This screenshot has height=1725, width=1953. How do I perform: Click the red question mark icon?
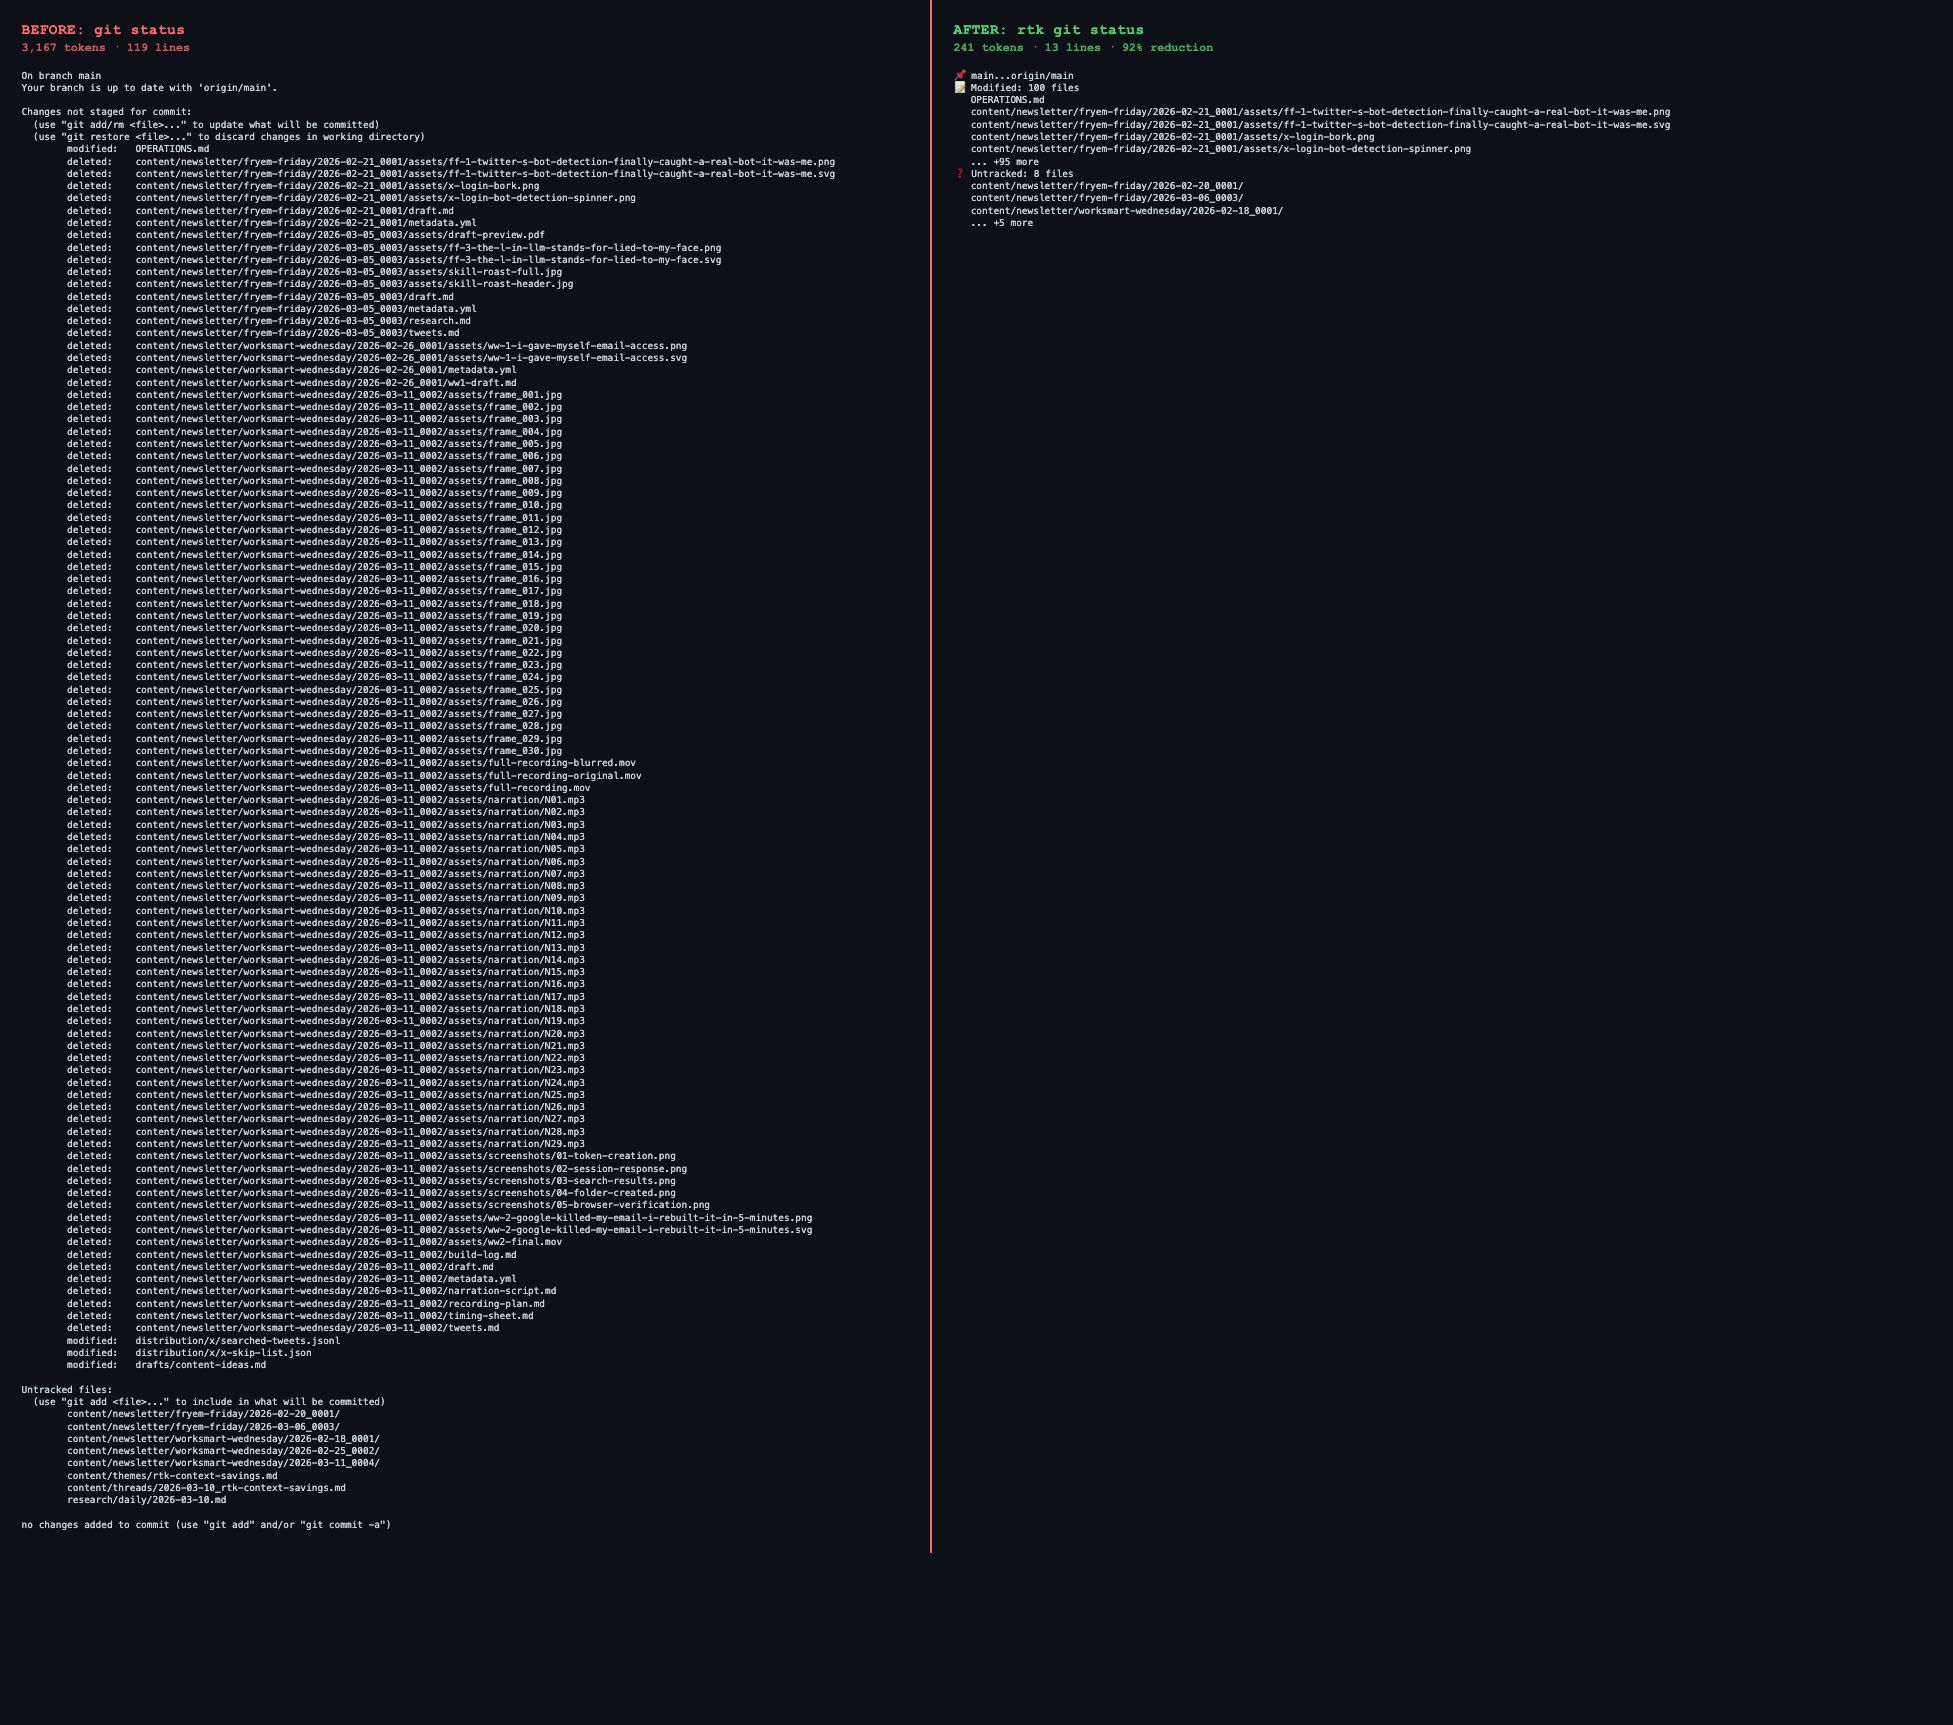coord(960,174)
